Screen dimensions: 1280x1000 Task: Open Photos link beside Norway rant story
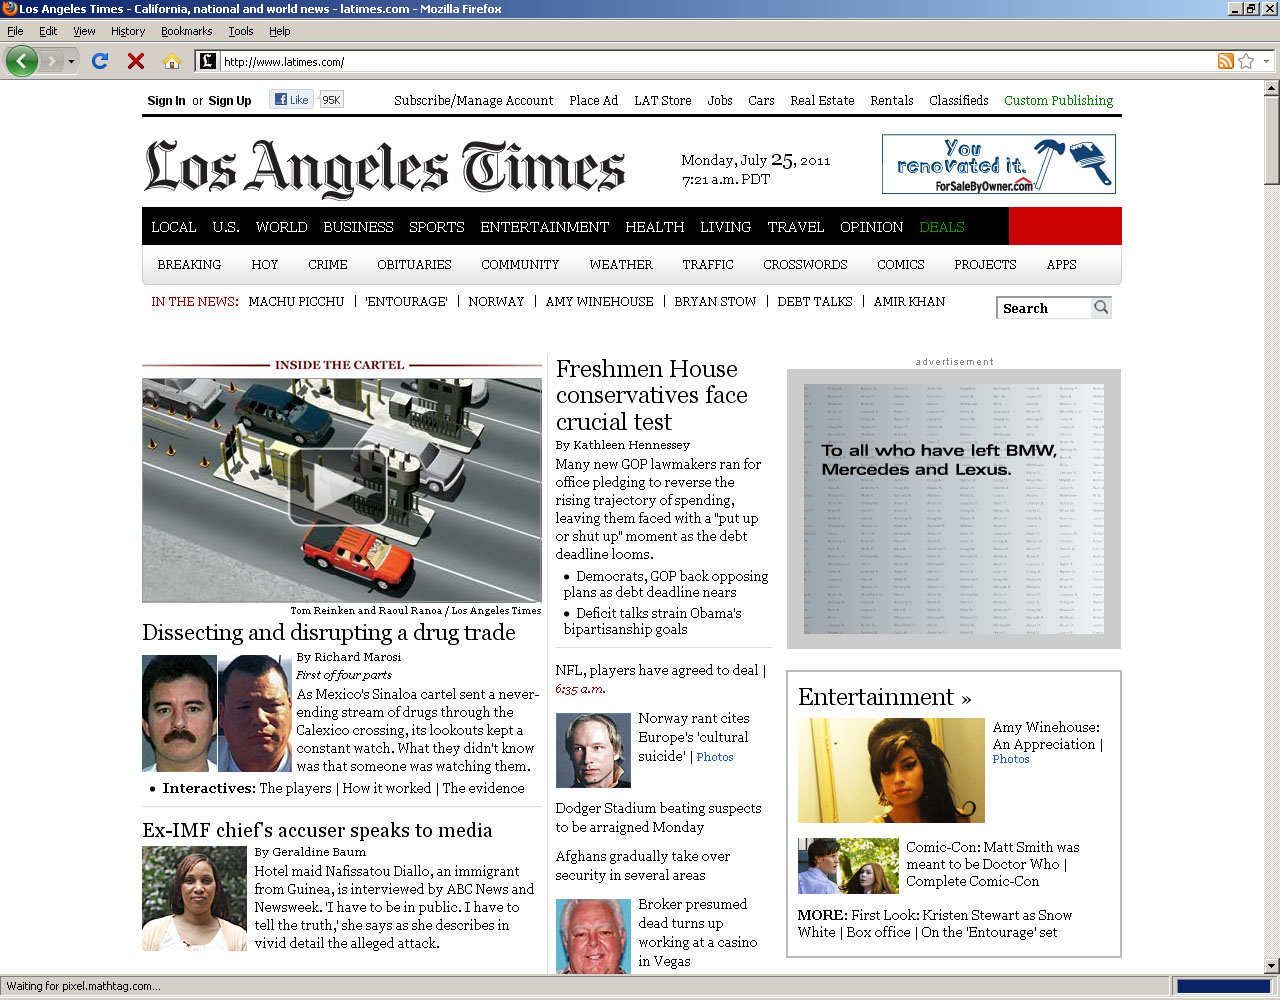[x=715, y=757]
